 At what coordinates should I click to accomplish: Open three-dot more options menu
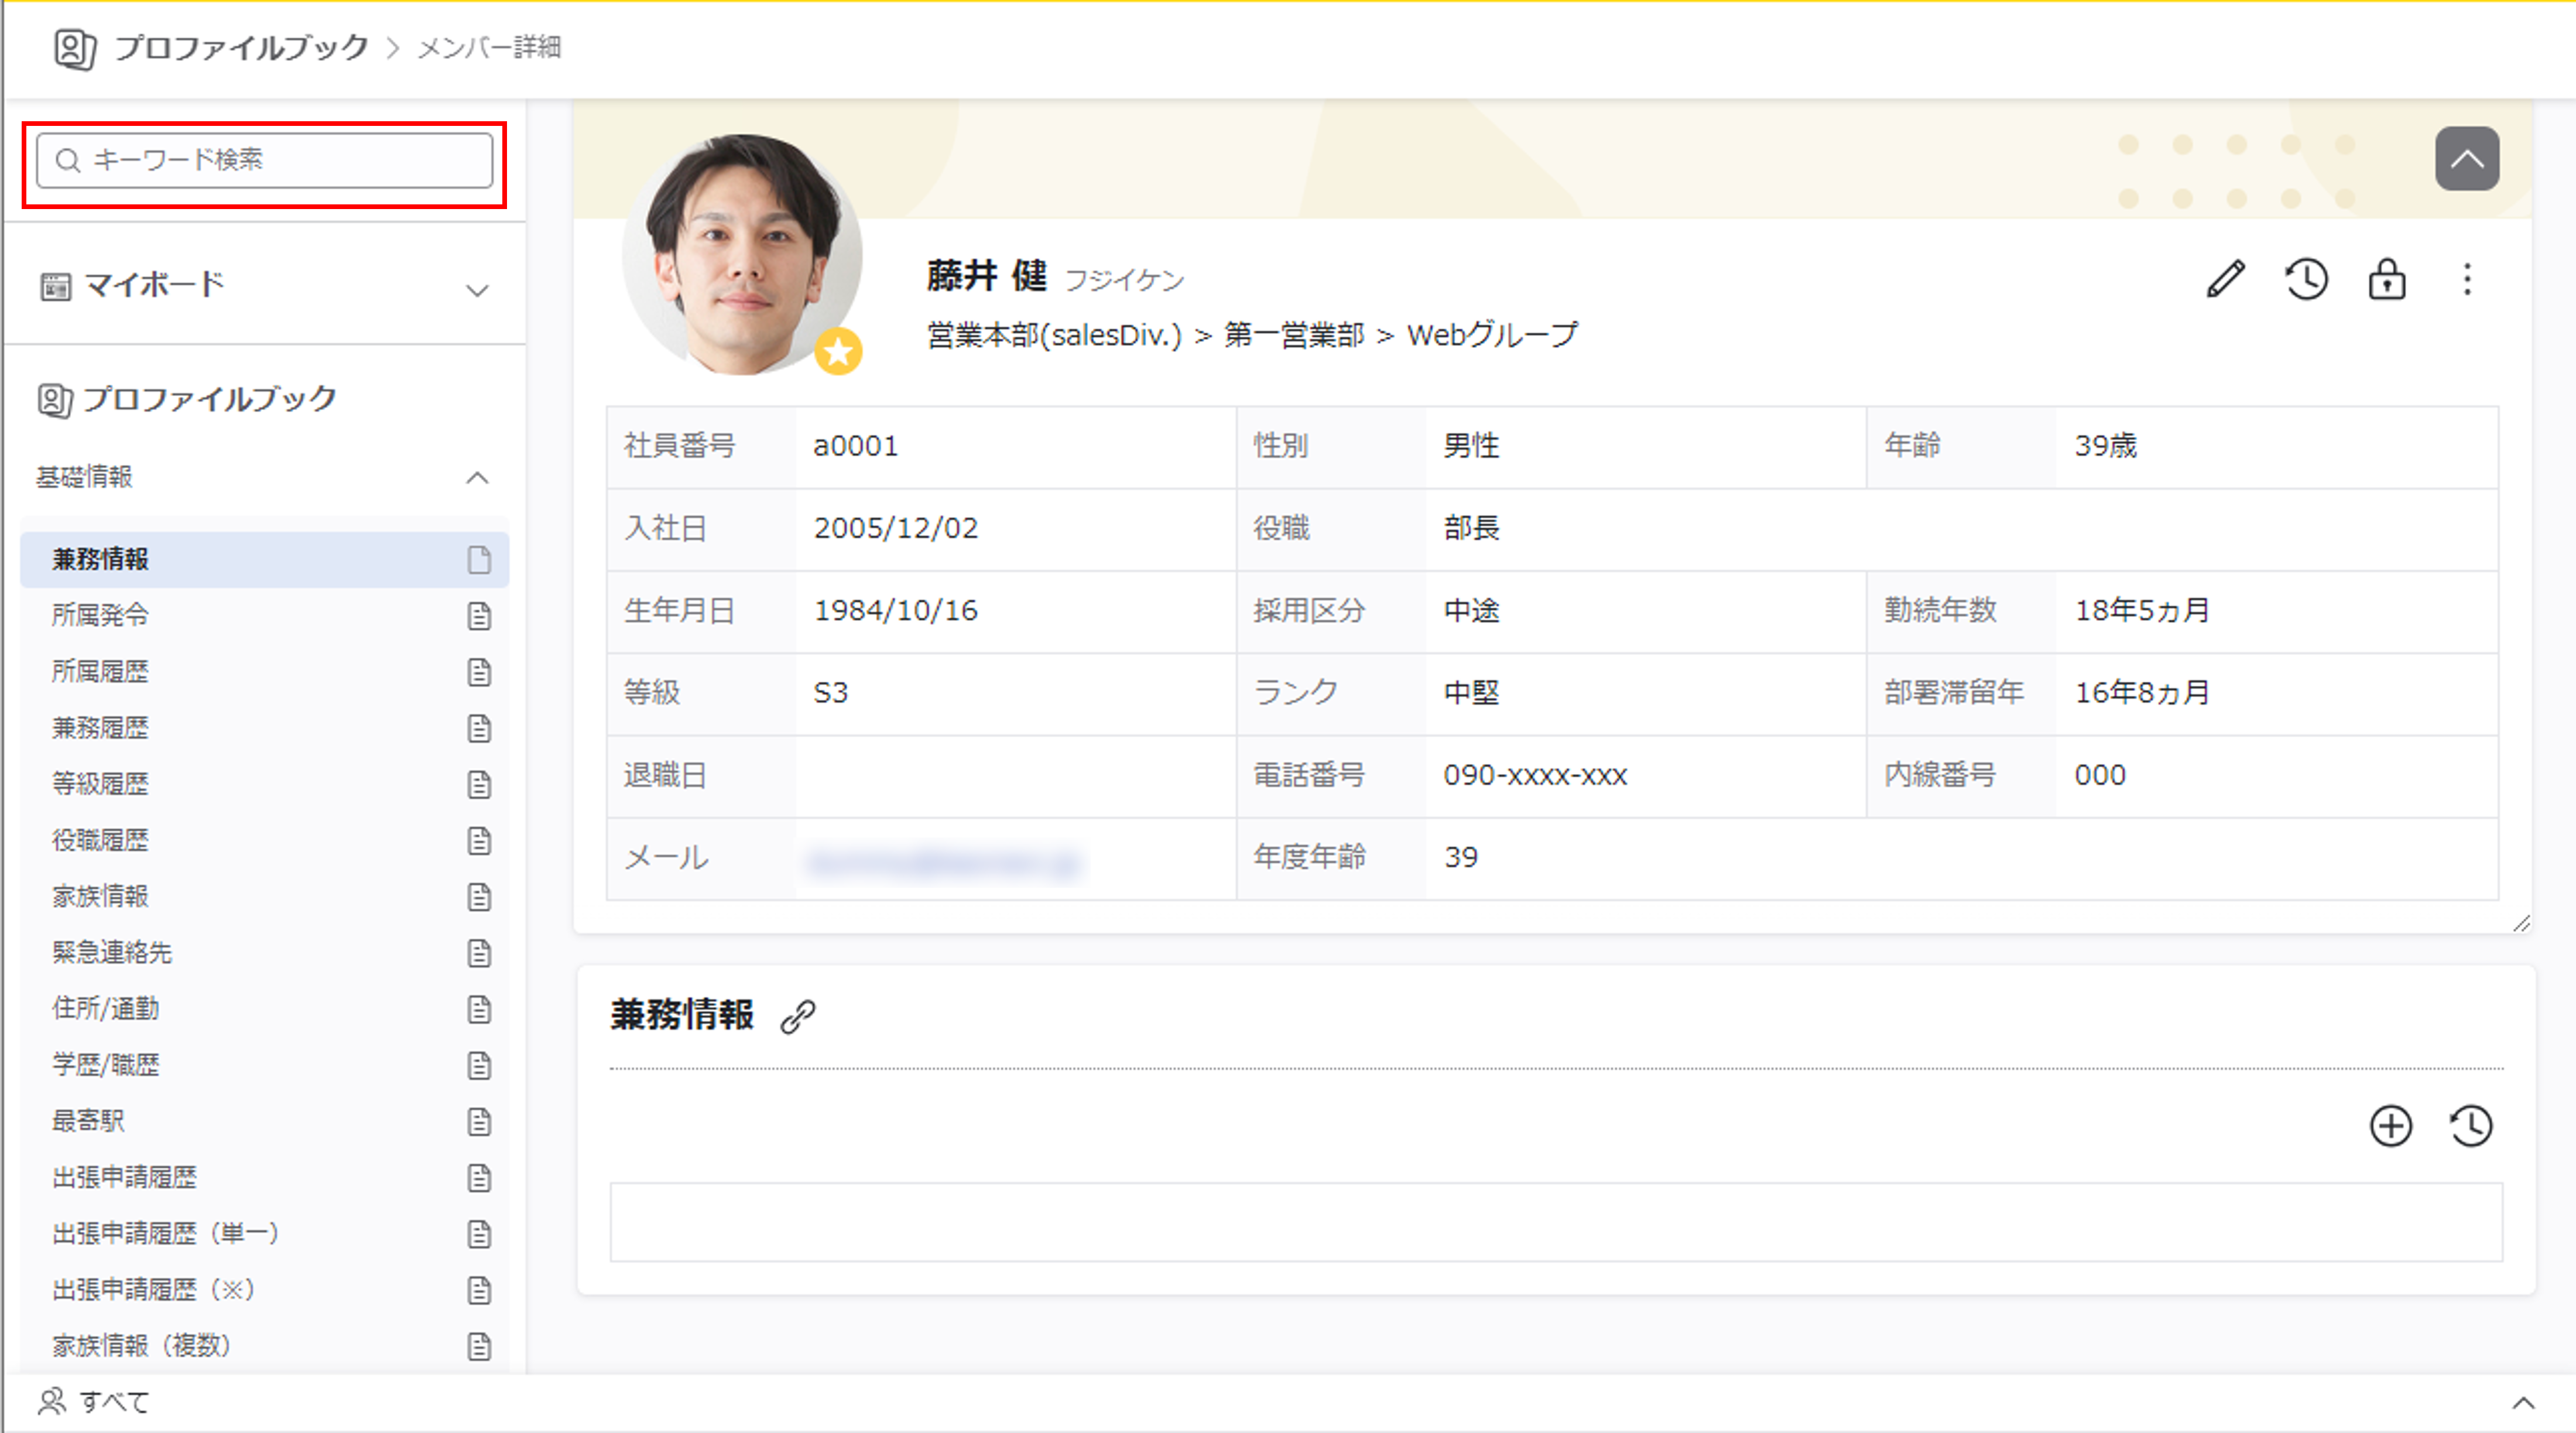[x=2467, y=279]
